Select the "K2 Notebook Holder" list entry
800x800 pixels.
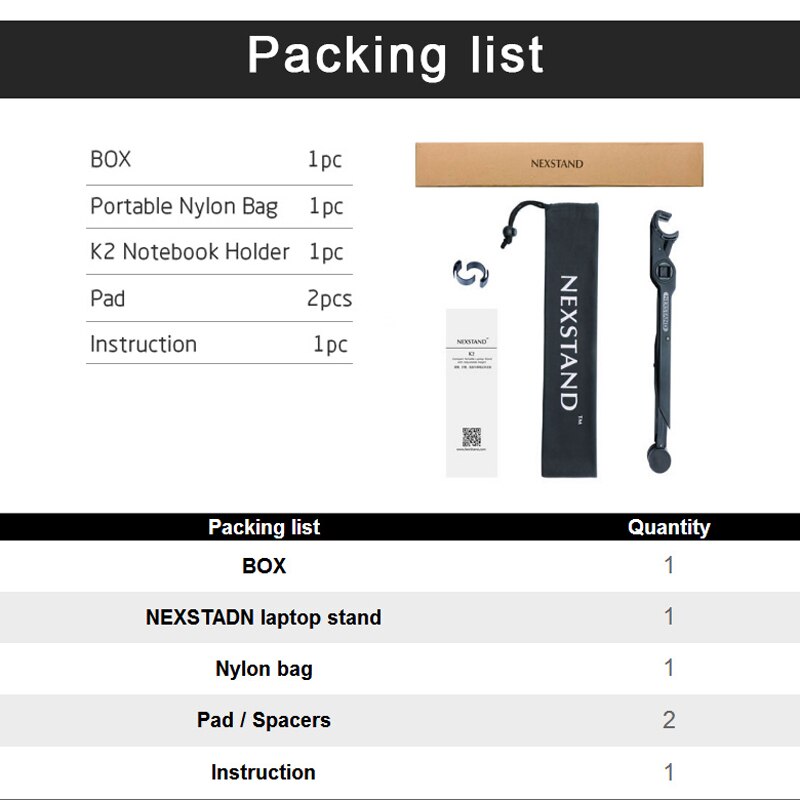pyautogui.click(x=190, y=252)
